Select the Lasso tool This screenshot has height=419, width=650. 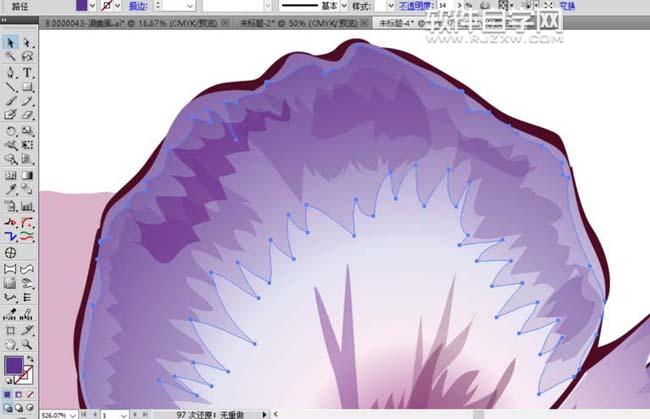[27, 56]
